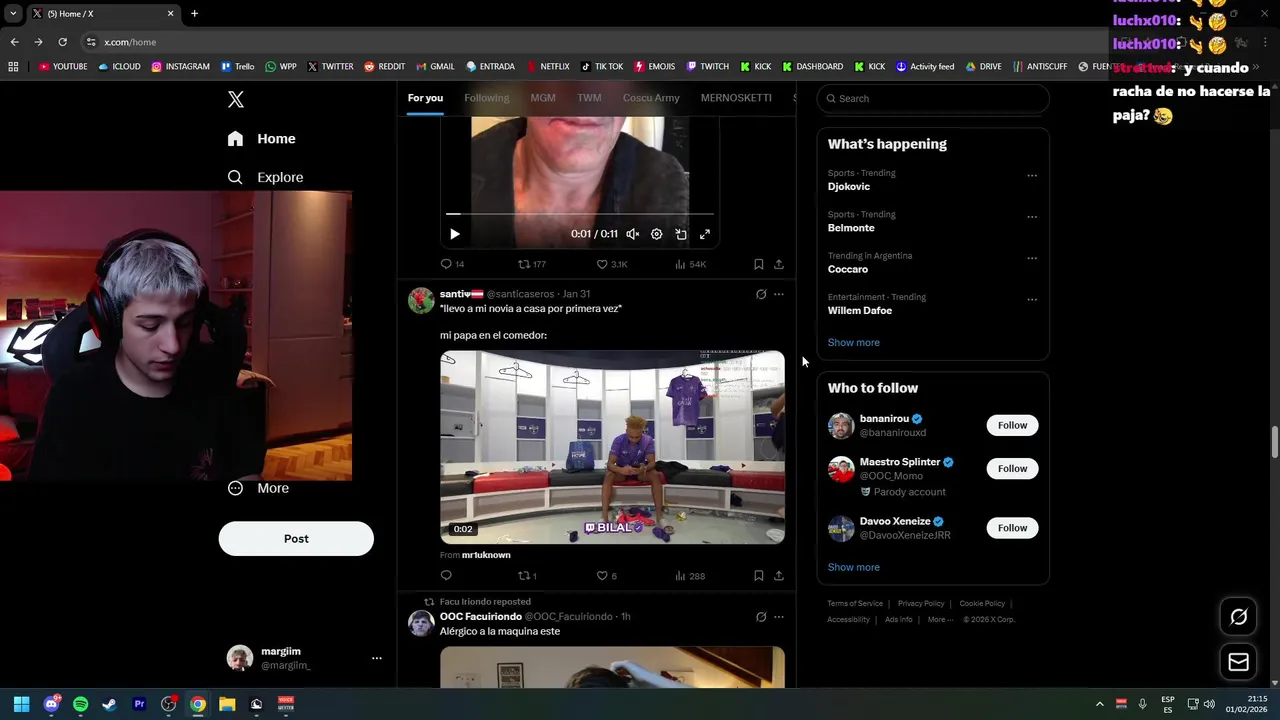Open Premiere Pro from the taskbar
1280x720 pixels.
click(139, 704)
